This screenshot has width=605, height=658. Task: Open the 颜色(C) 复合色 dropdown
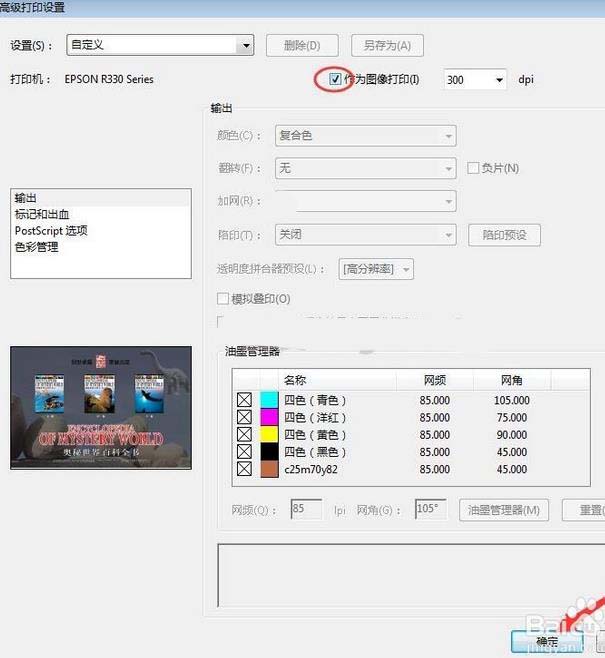[x=365, y=136]
